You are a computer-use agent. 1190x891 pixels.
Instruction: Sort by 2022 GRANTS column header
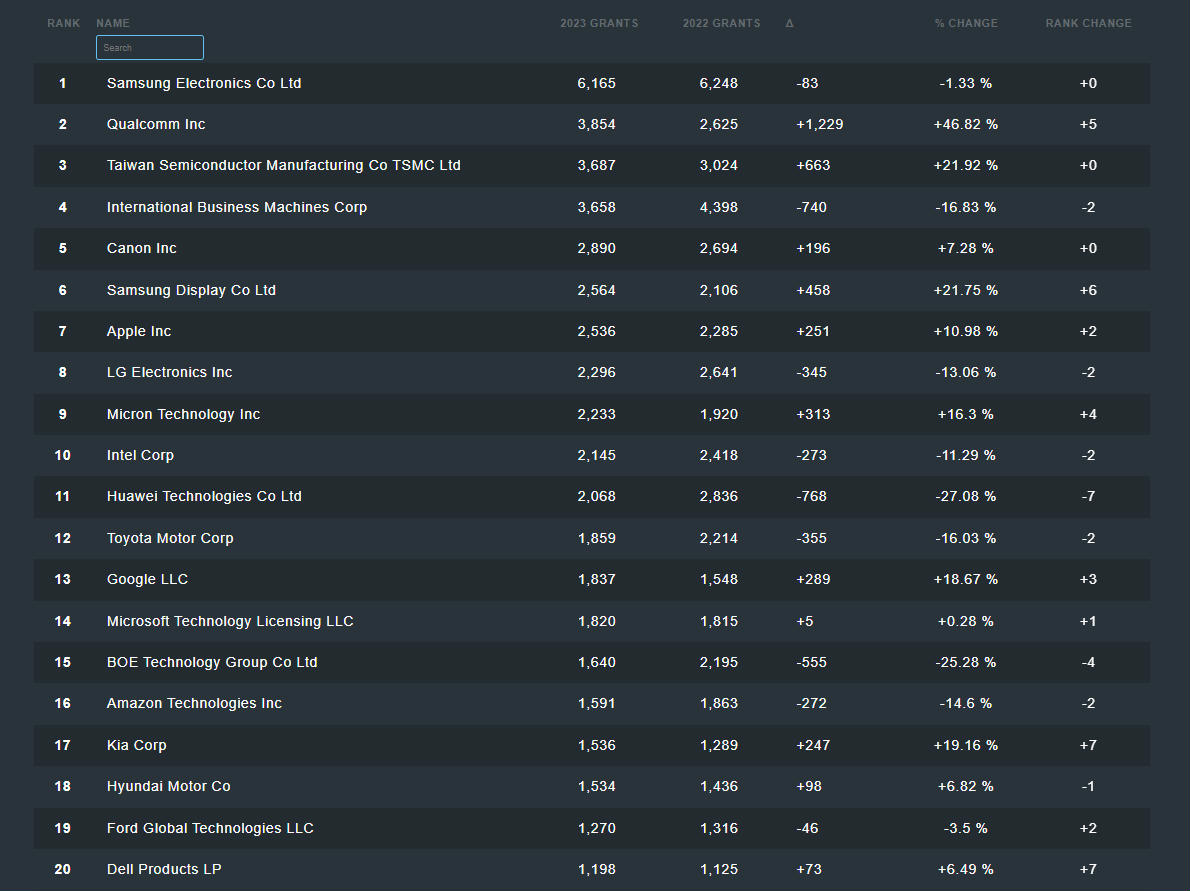(721, 24)
